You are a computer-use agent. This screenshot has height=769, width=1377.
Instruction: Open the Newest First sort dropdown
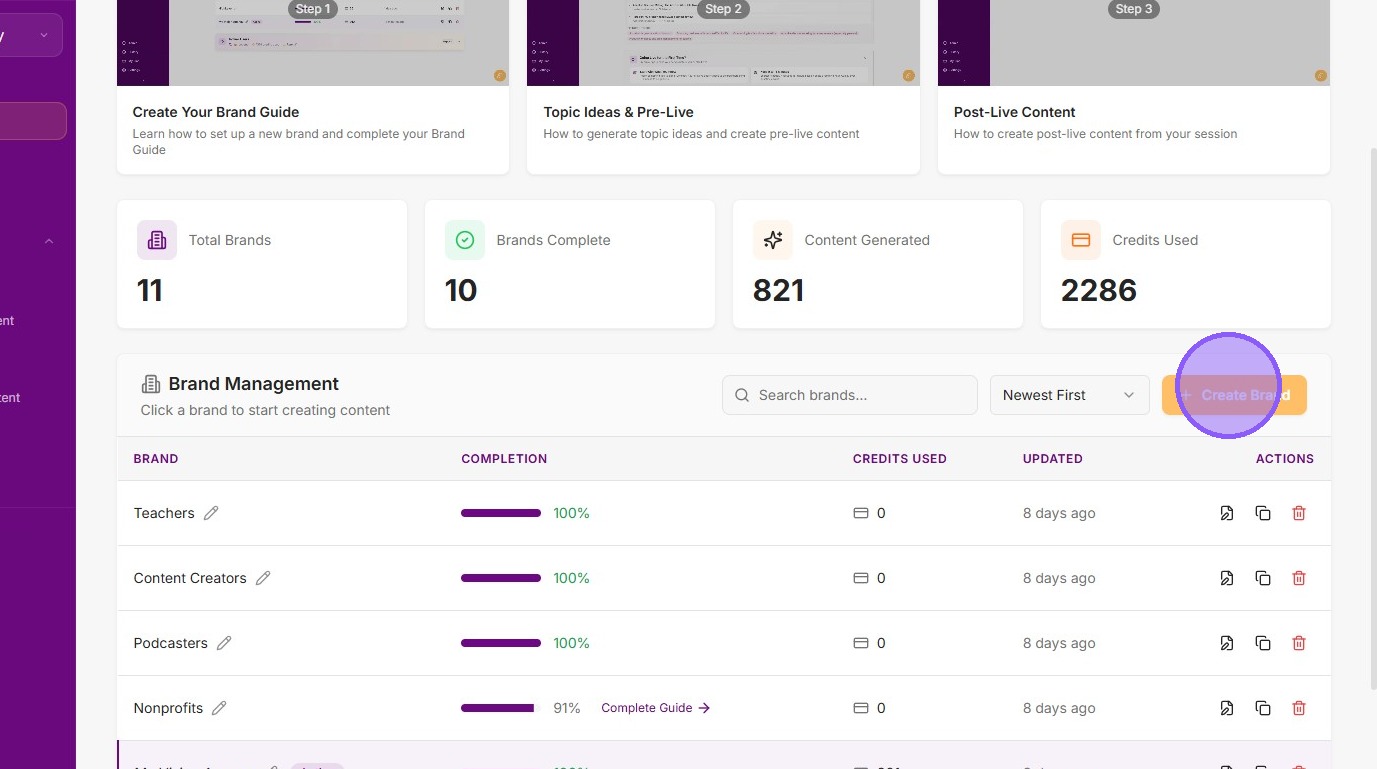(1069, 395)
